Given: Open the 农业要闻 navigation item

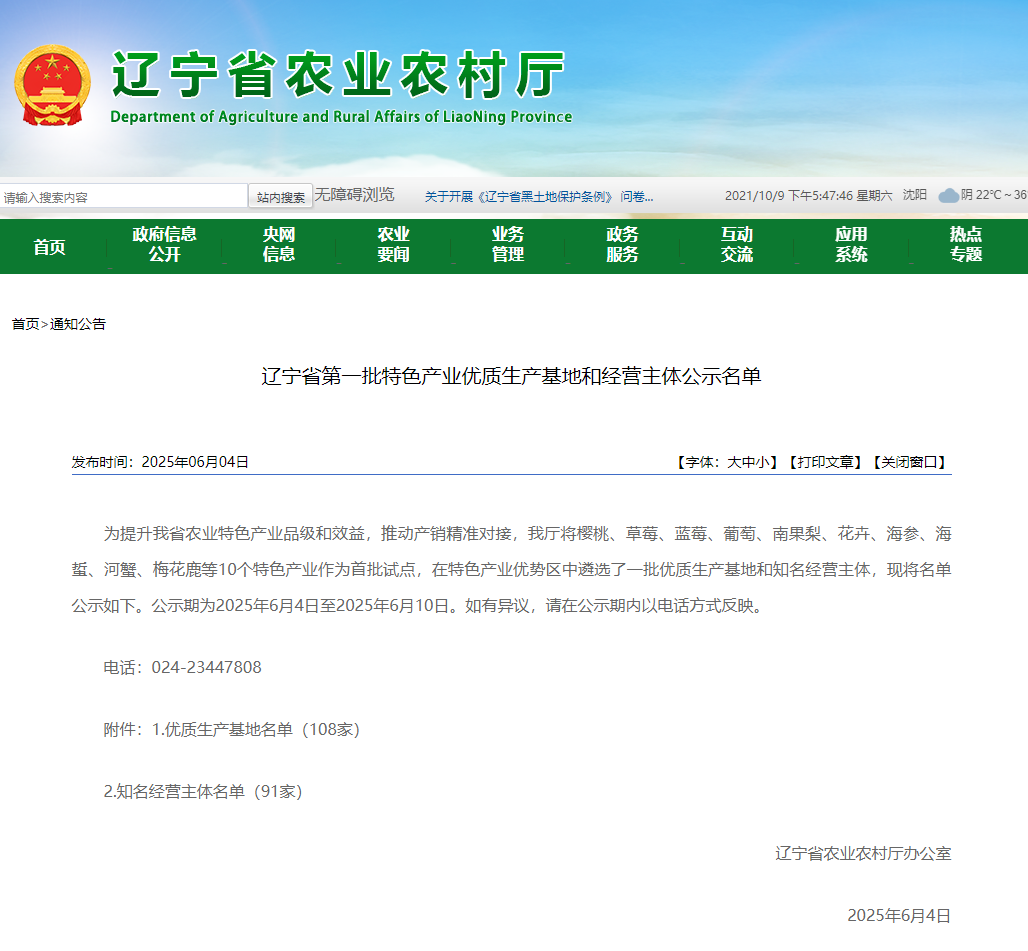Looking at the screenshot, I should [x=393, y=245].
